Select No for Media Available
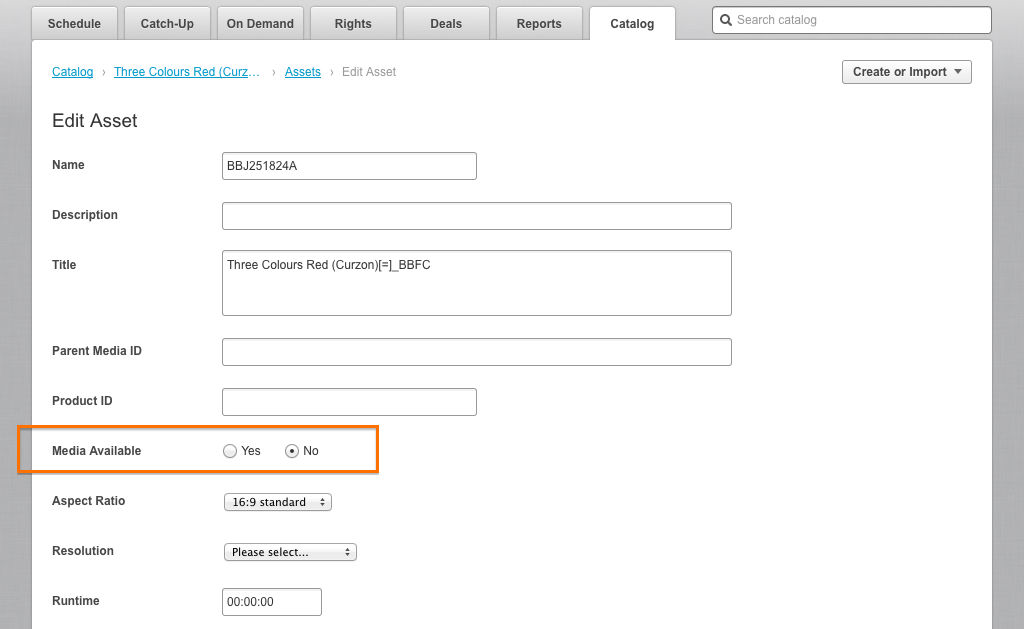Image resolution: width=1024 pixels, height=629 pixels. click(x=292, y=451)
